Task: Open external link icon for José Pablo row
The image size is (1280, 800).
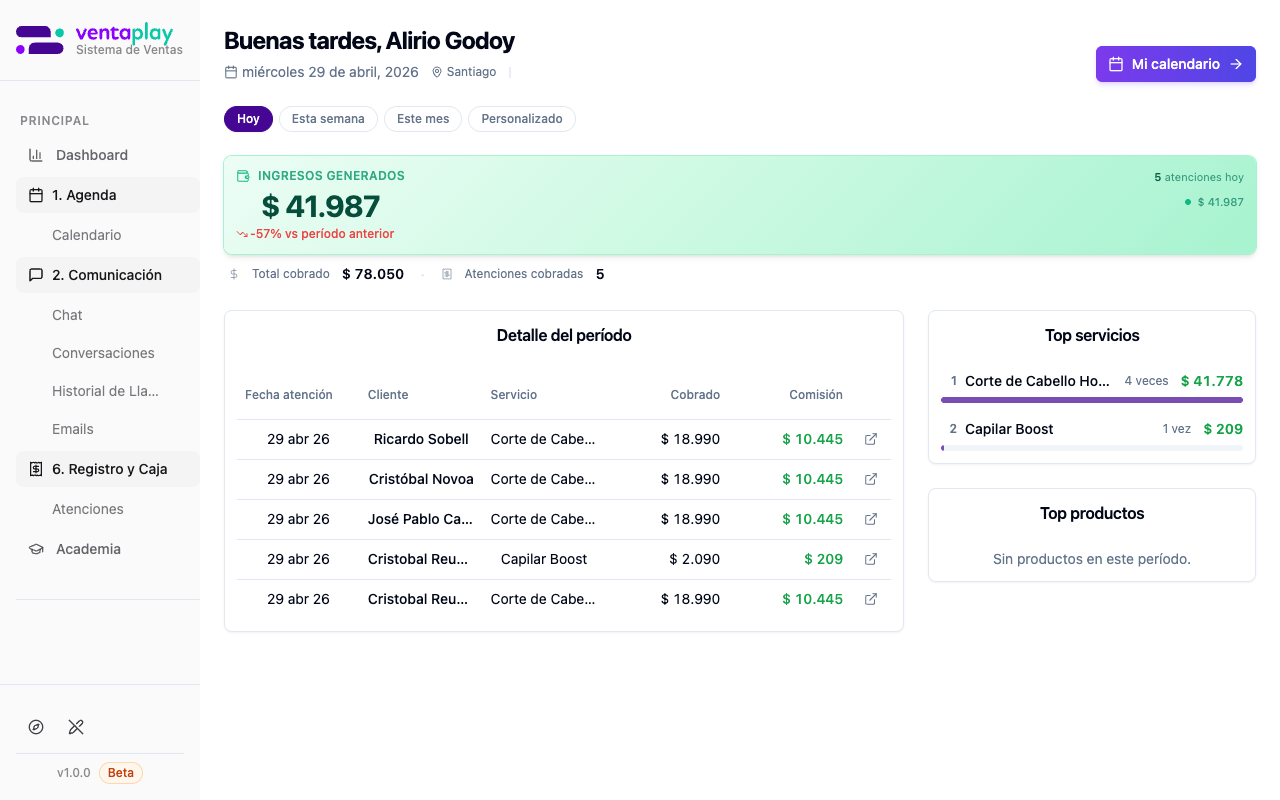Action: point(871,519)
